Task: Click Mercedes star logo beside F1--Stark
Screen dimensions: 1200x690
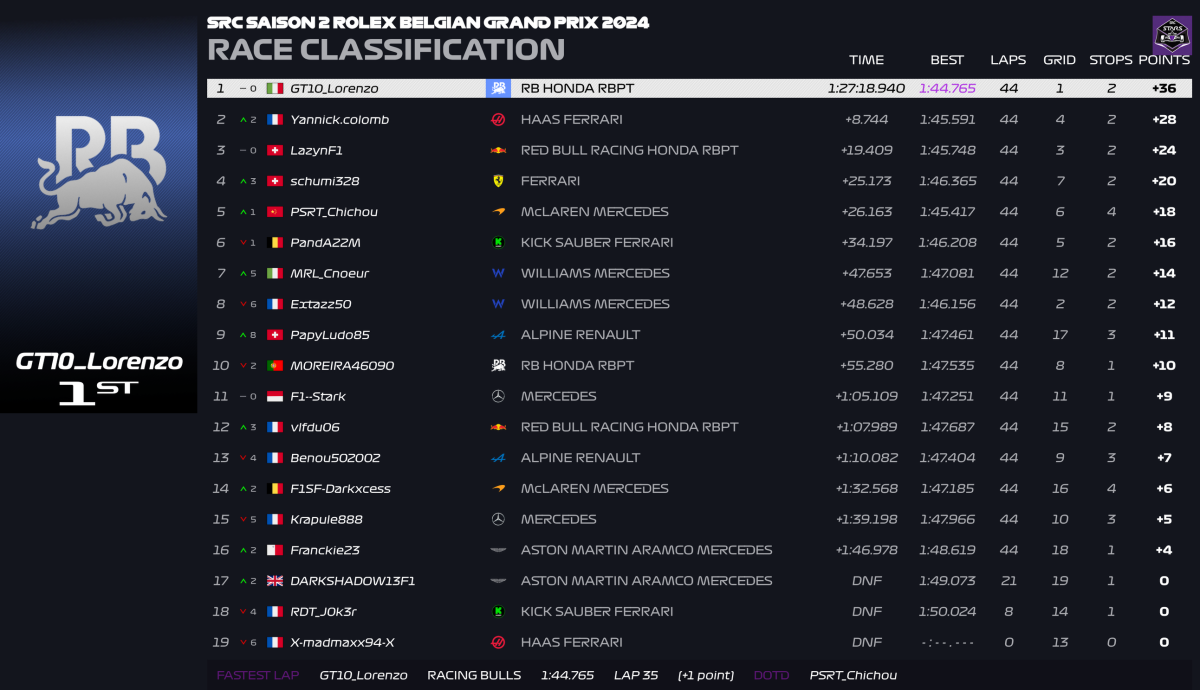Action: point(498,397)
